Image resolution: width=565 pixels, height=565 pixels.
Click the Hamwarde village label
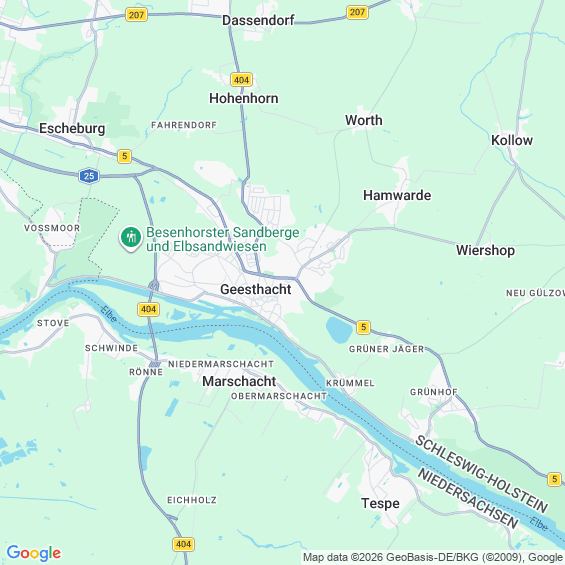click(x=397, y=195)
